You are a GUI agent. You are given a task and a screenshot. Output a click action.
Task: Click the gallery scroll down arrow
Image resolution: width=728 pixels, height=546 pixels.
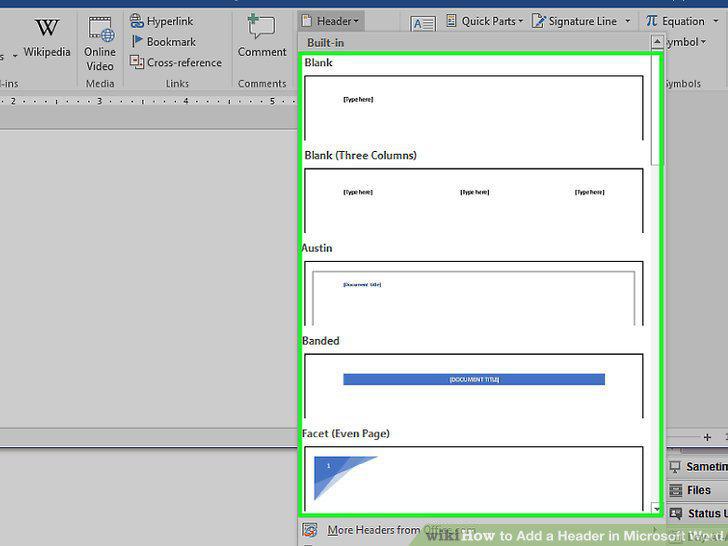point(656,508)
